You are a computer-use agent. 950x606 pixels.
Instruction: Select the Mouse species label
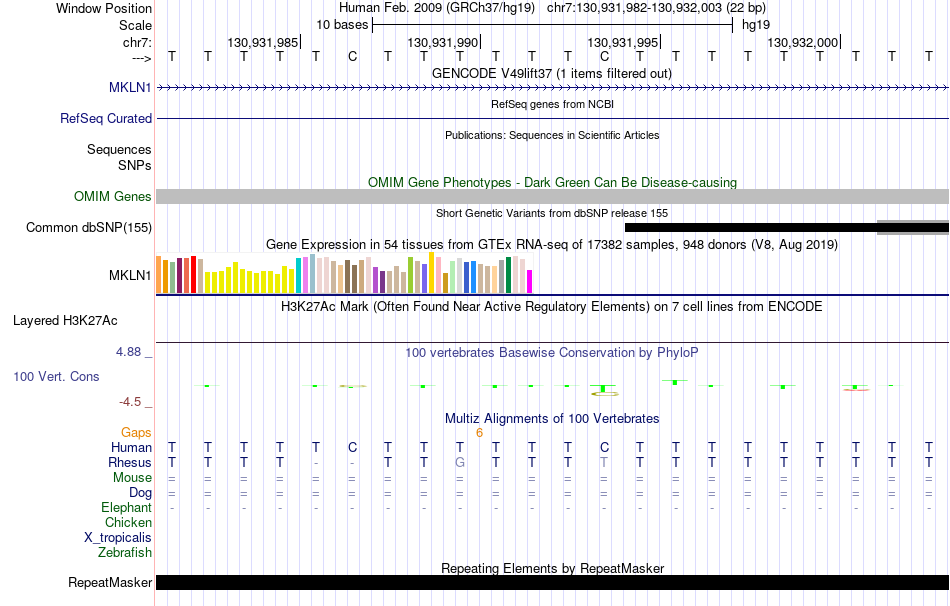tap(132, 478)
